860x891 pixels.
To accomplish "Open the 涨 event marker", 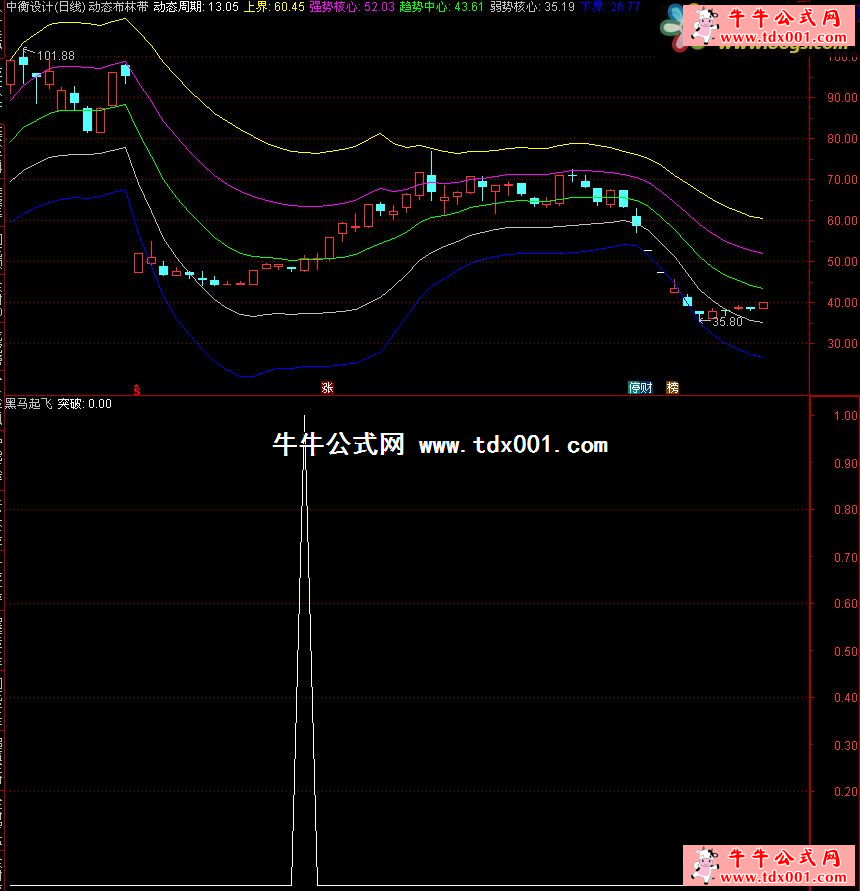I will click(327, 388).
